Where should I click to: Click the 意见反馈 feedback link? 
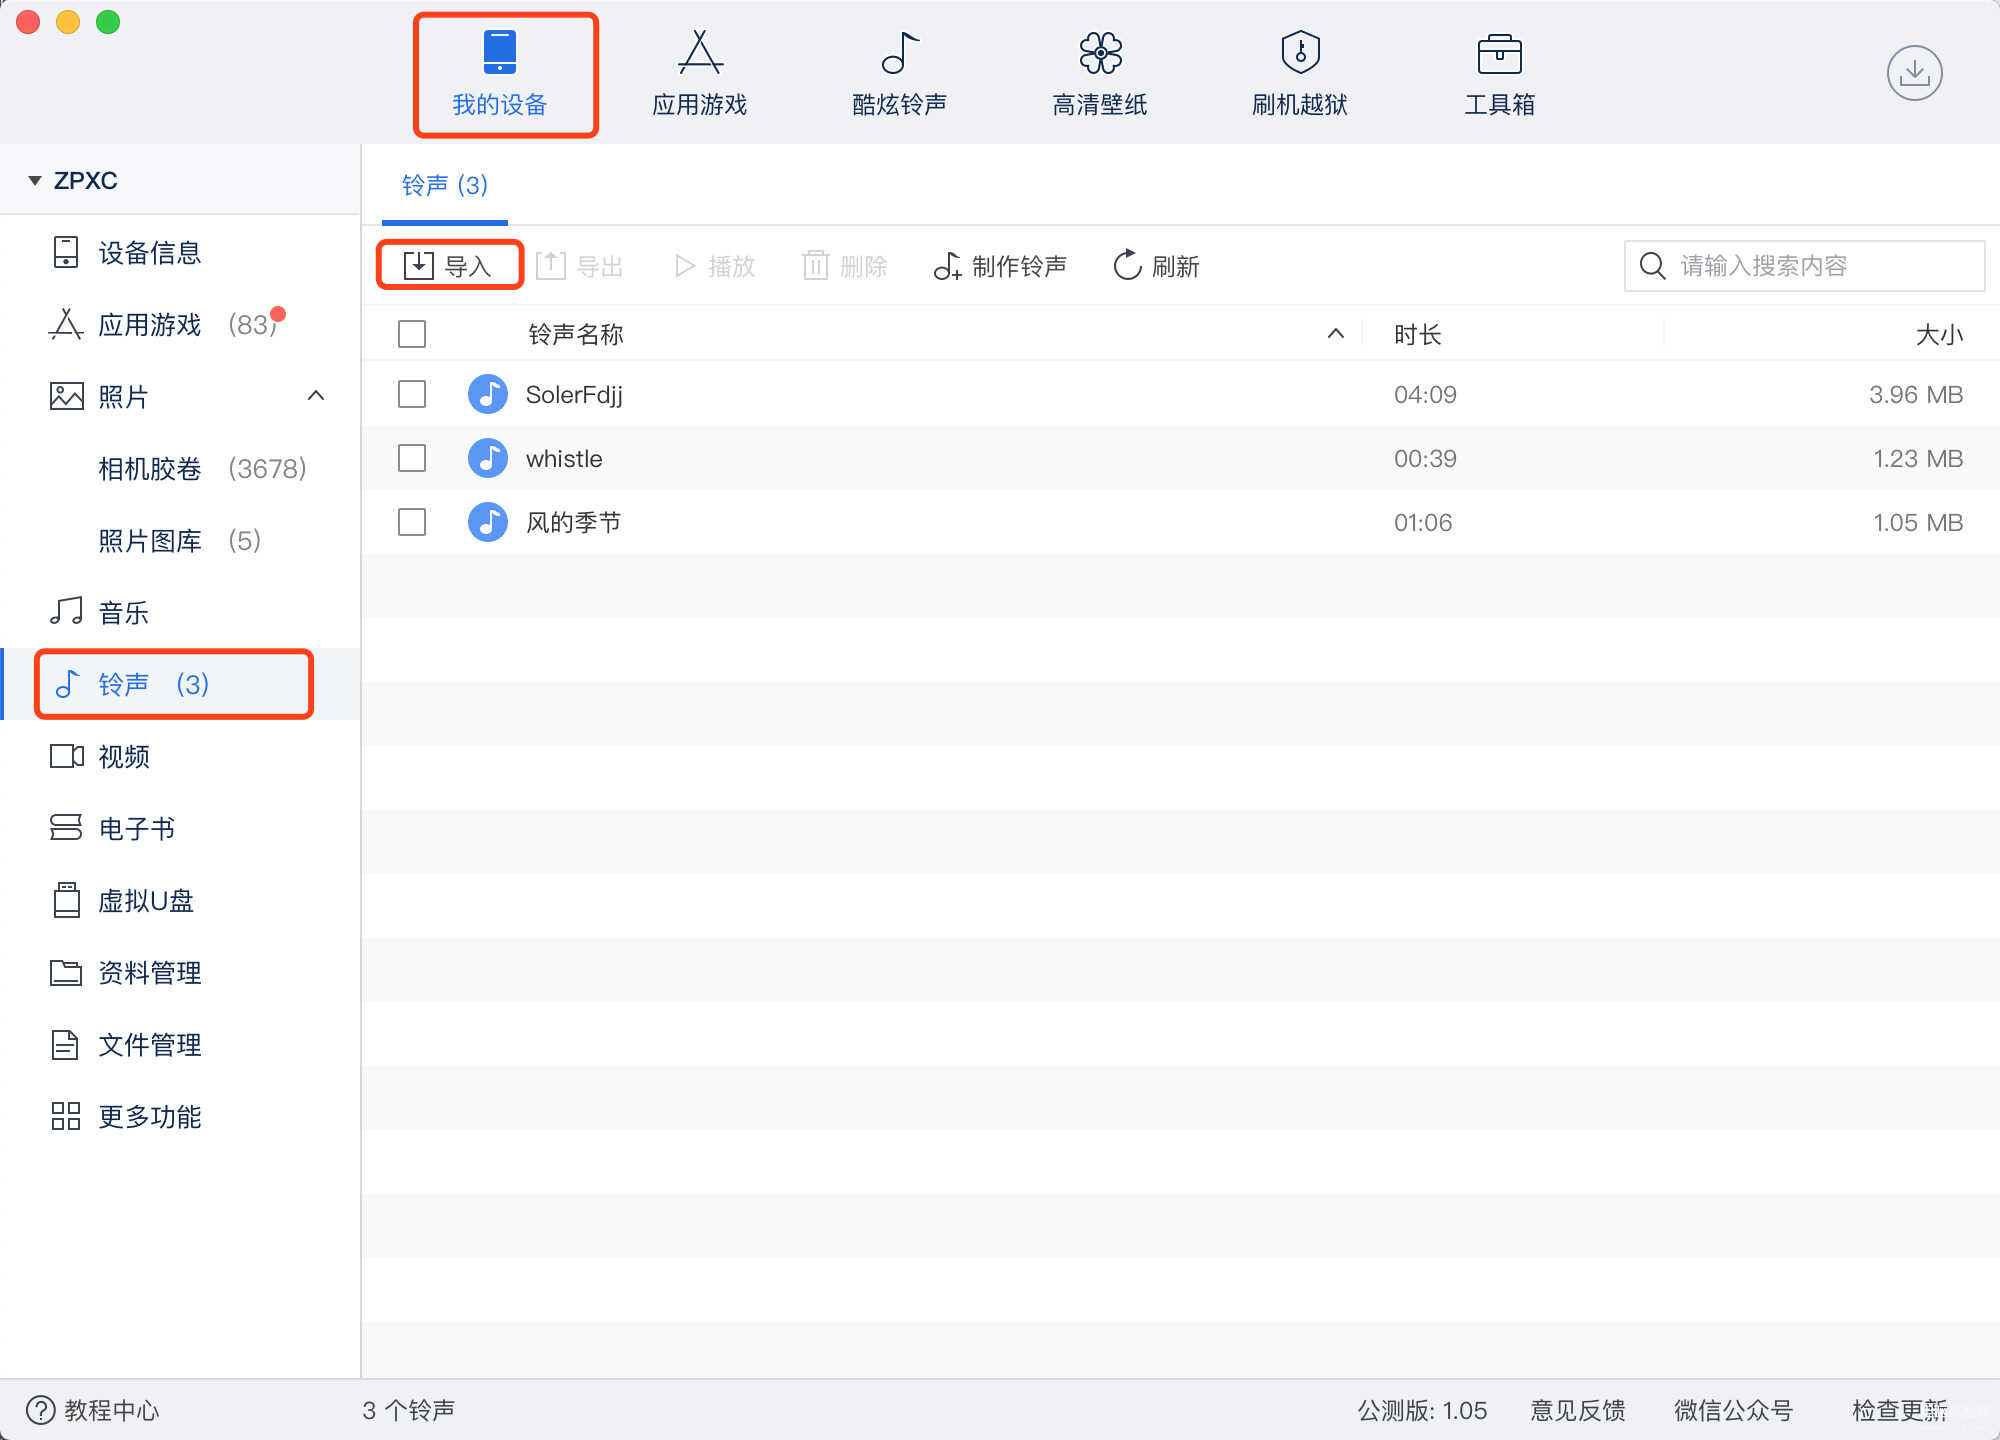coord(1578,1410)
